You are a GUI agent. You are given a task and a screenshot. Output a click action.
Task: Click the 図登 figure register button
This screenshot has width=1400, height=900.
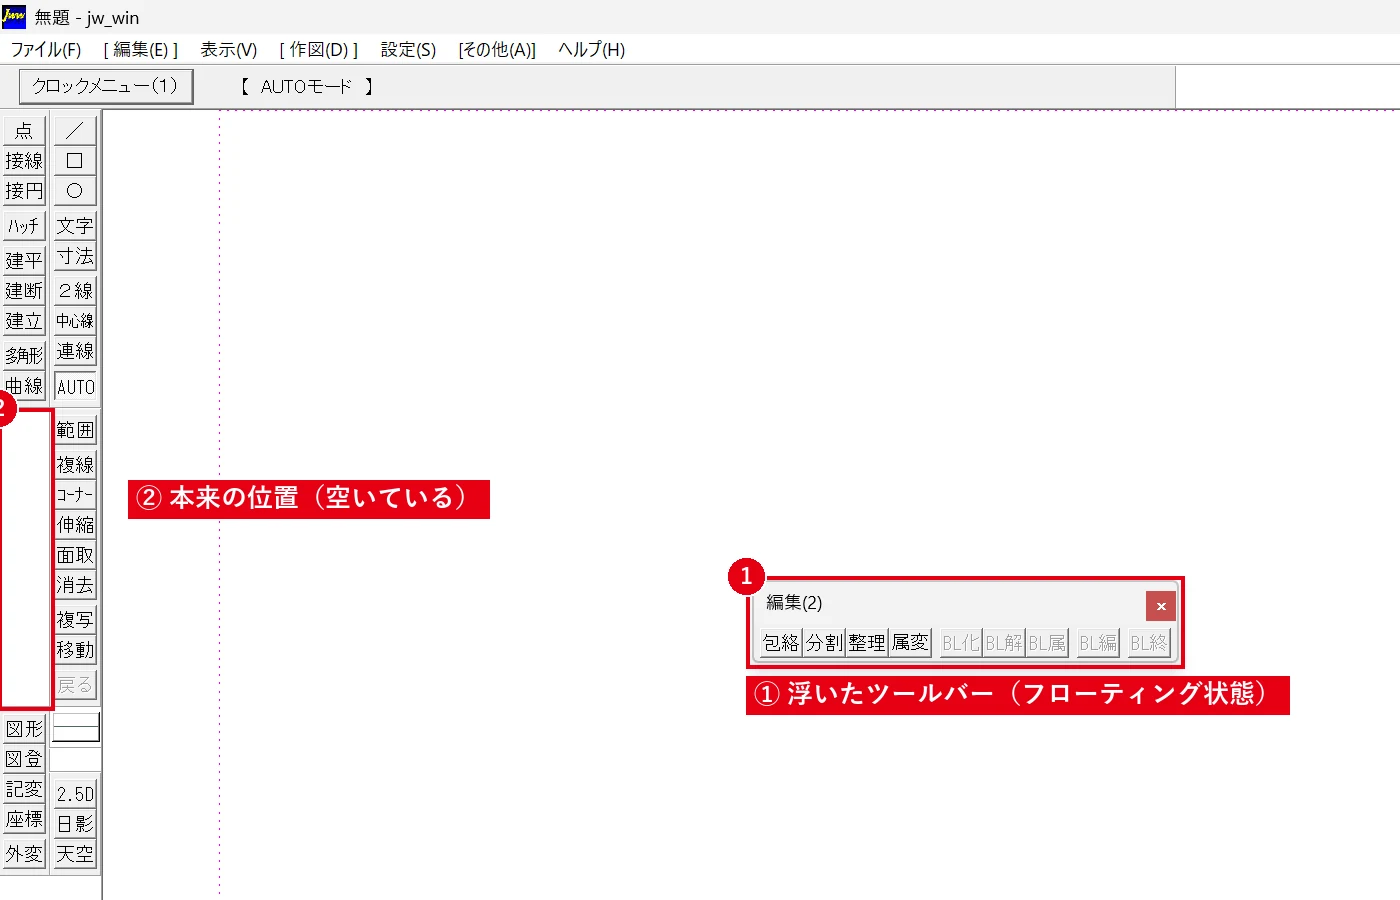coord(25,759)
